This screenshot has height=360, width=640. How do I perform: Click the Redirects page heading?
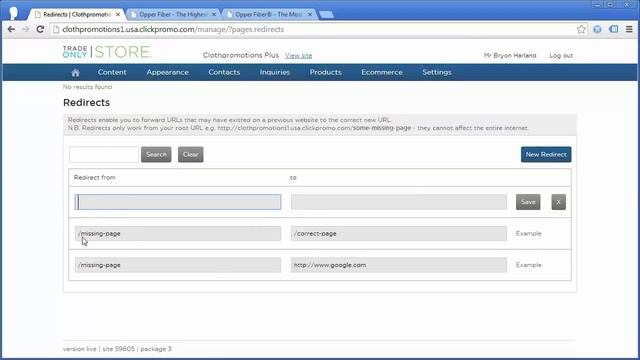click(x=87, y=102)
